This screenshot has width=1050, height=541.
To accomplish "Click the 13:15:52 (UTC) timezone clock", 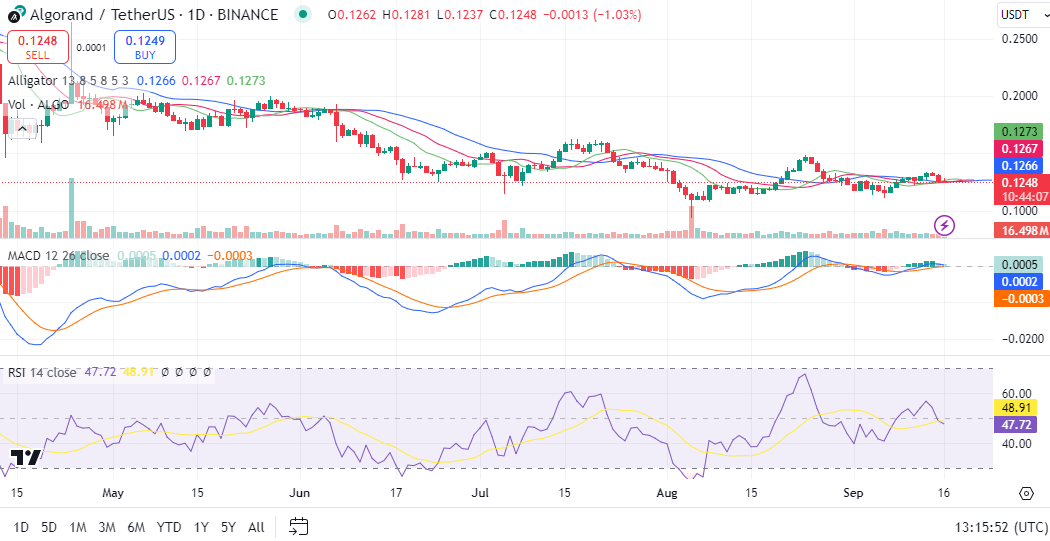I will pyautogui.click(x=1001, y=526).
